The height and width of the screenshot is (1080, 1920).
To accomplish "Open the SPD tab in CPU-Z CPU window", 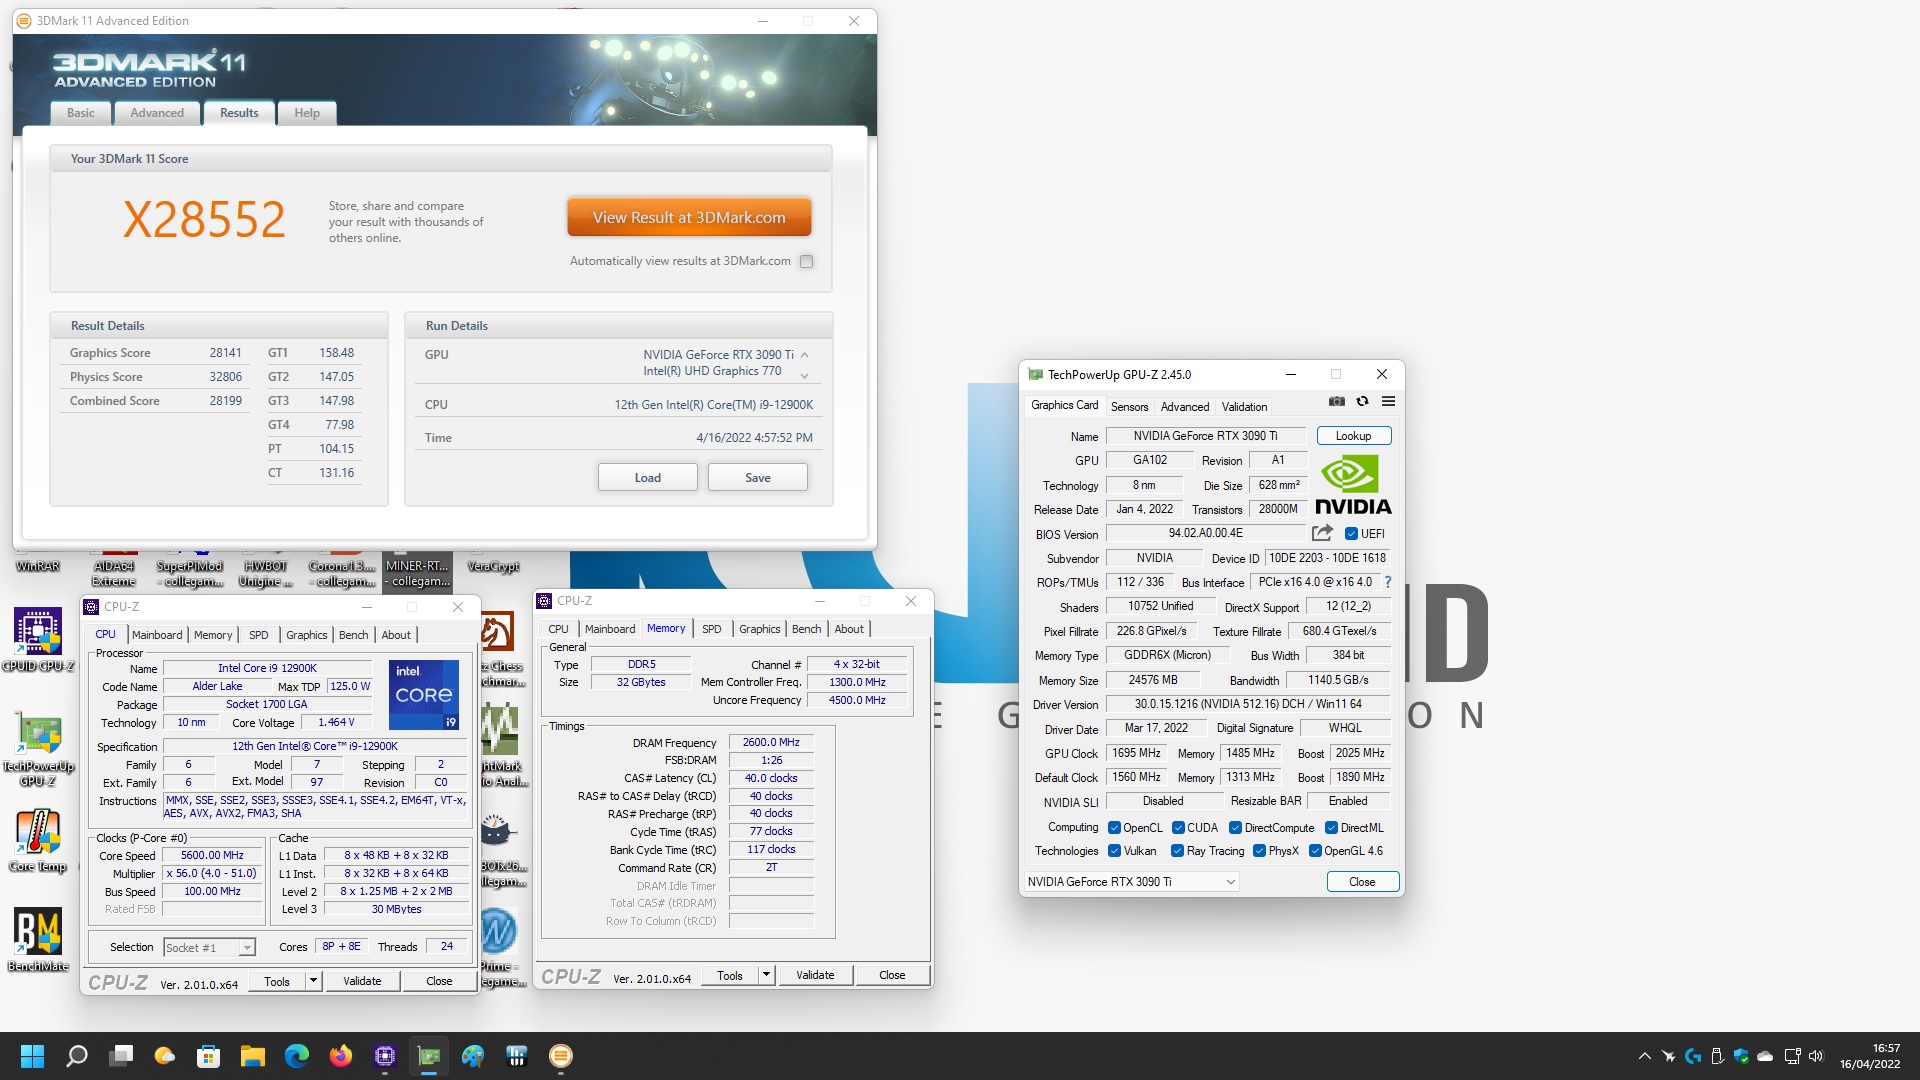I will [258, 635].
